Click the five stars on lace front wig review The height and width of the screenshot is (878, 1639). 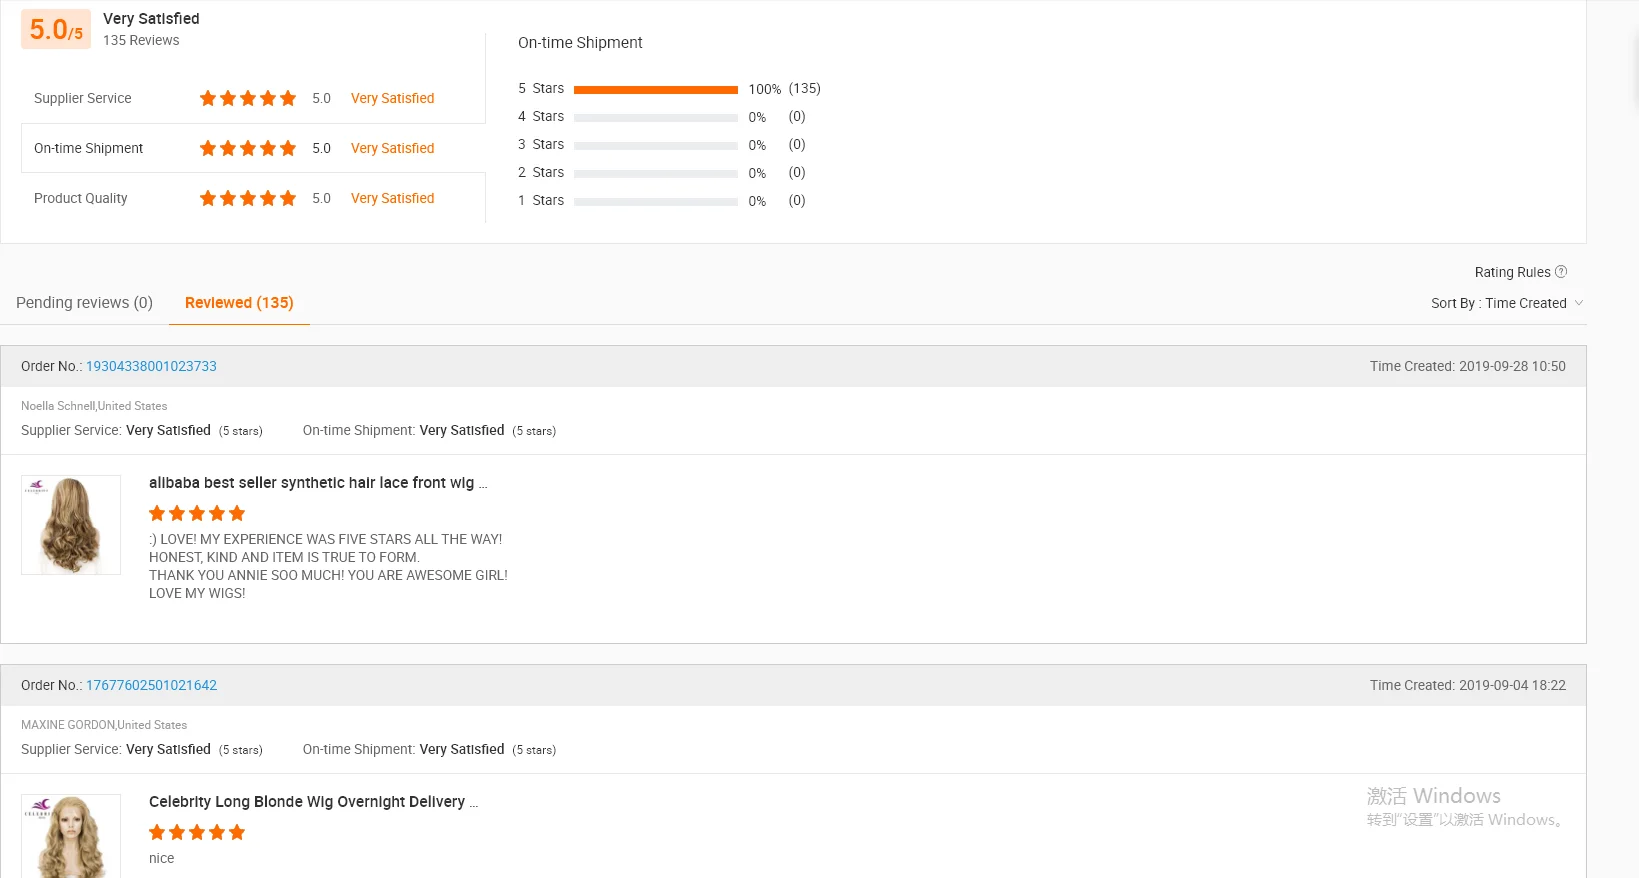click(197, 514)
